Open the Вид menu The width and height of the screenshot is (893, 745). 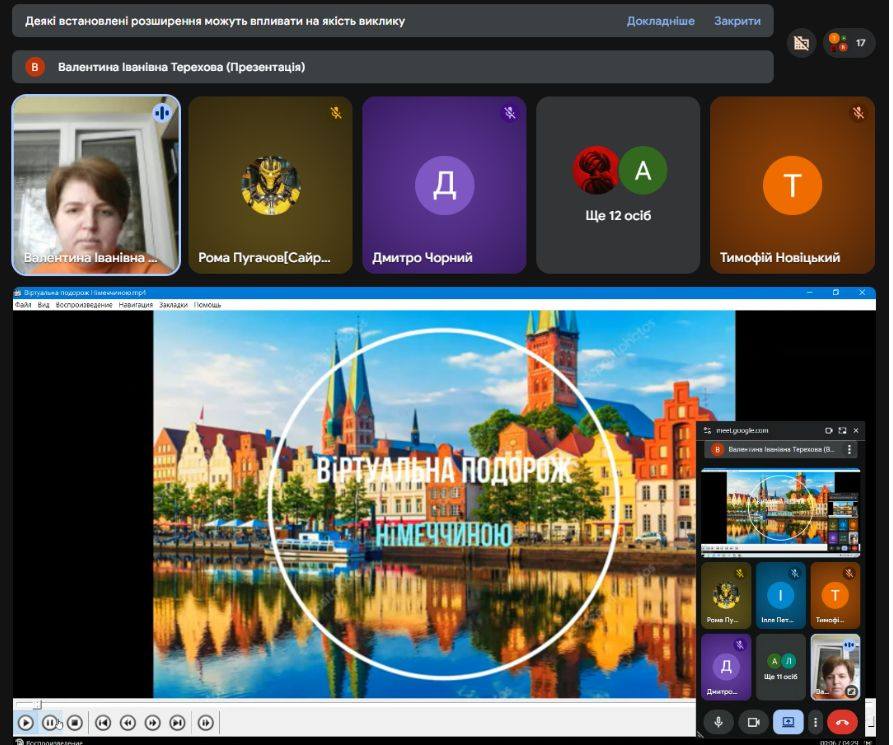pos(43,305)
